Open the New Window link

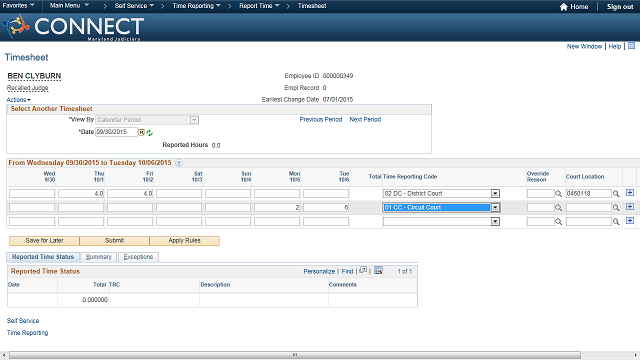(584, 47)
